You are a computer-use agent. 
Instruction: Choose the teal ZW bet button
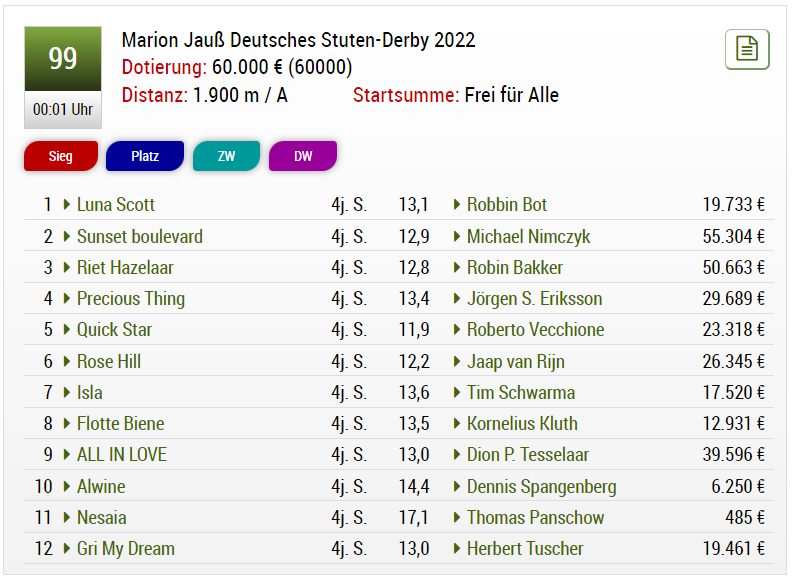(x=226, y=156)
